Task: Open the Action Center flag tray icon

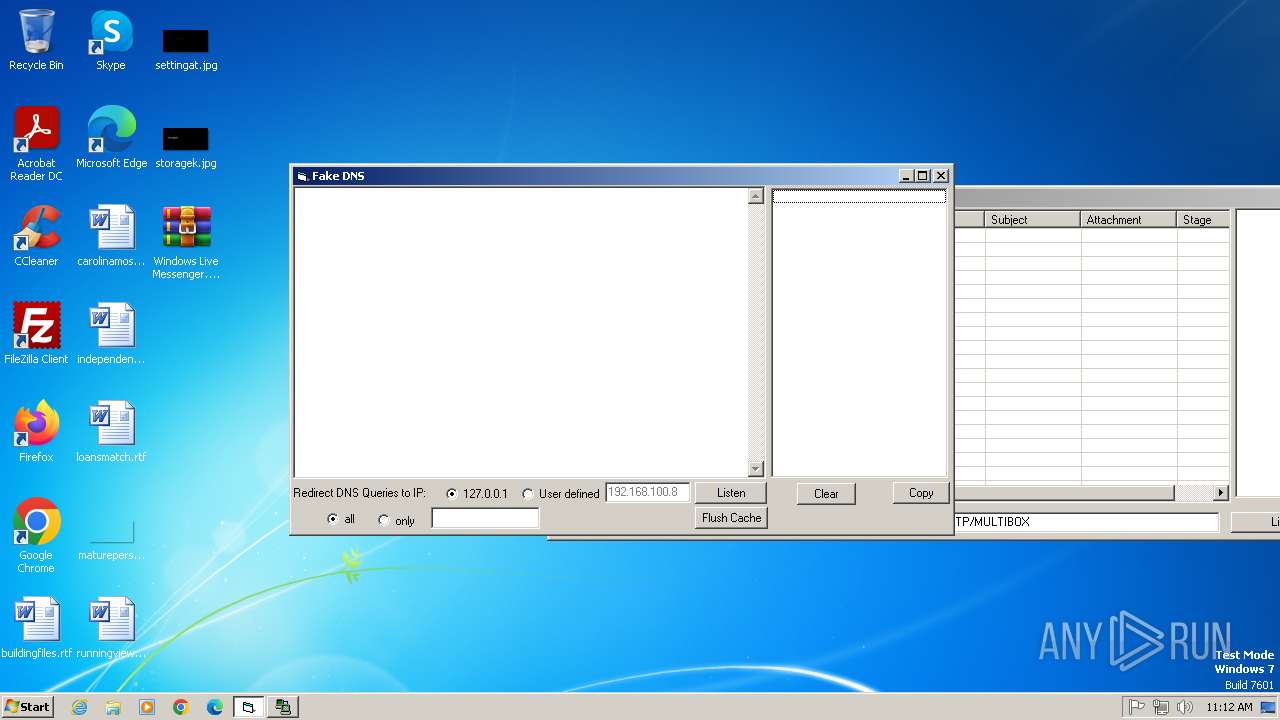Action: pyautogui.click(x=1136, y=707)
